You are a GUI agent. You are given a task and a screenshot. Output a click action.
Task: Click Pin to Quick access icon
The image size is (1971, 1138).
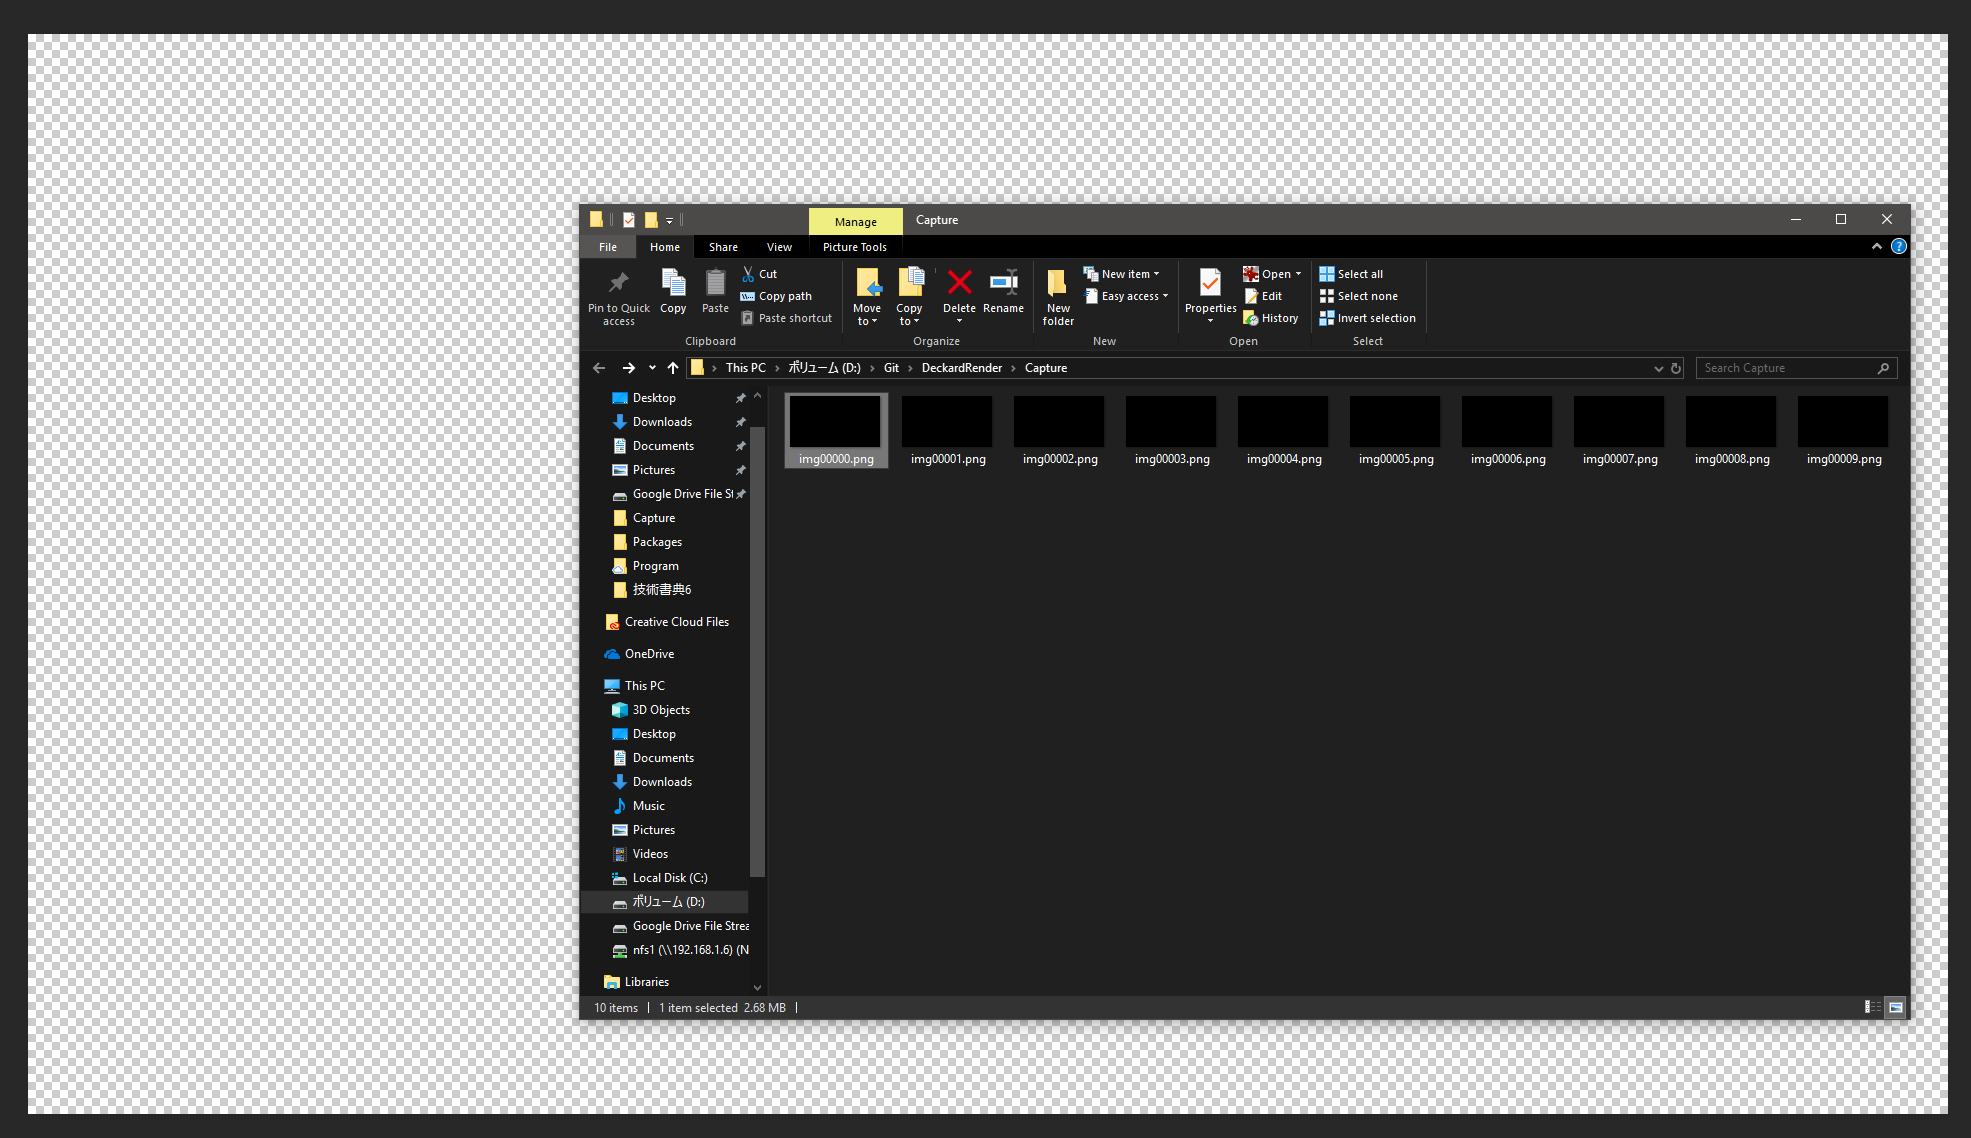(618, 283)
